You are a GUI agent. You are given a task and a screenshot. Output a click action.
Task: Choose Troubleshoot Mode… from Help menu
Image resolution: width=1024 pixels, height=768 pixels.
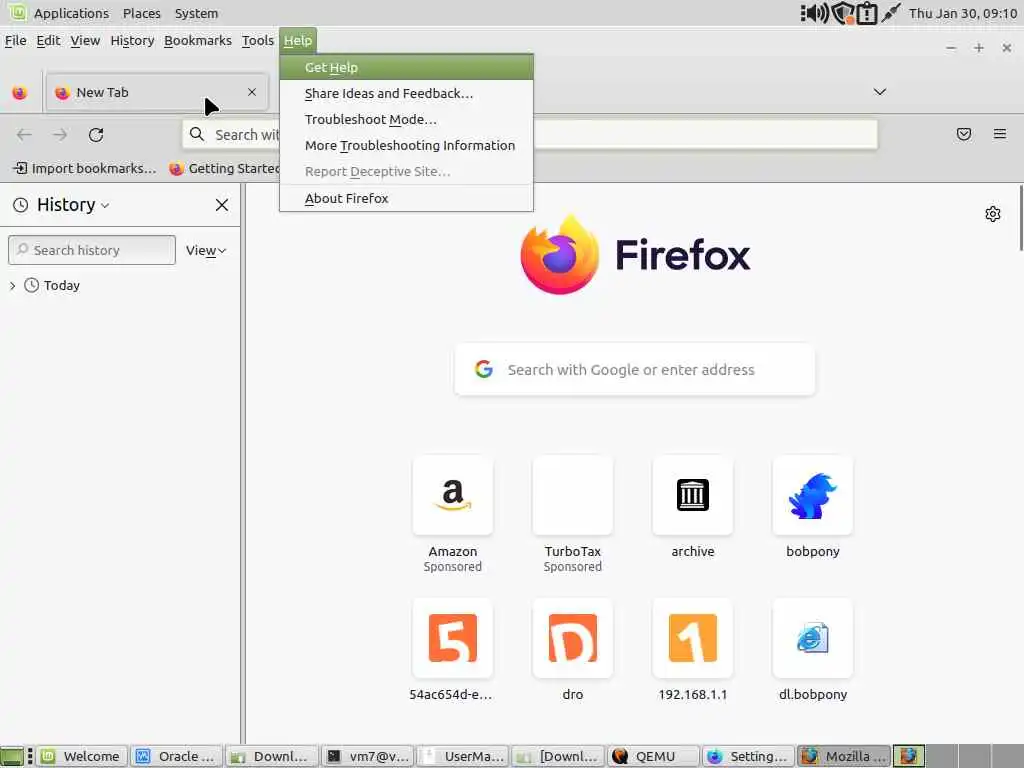tap(406, 120)
